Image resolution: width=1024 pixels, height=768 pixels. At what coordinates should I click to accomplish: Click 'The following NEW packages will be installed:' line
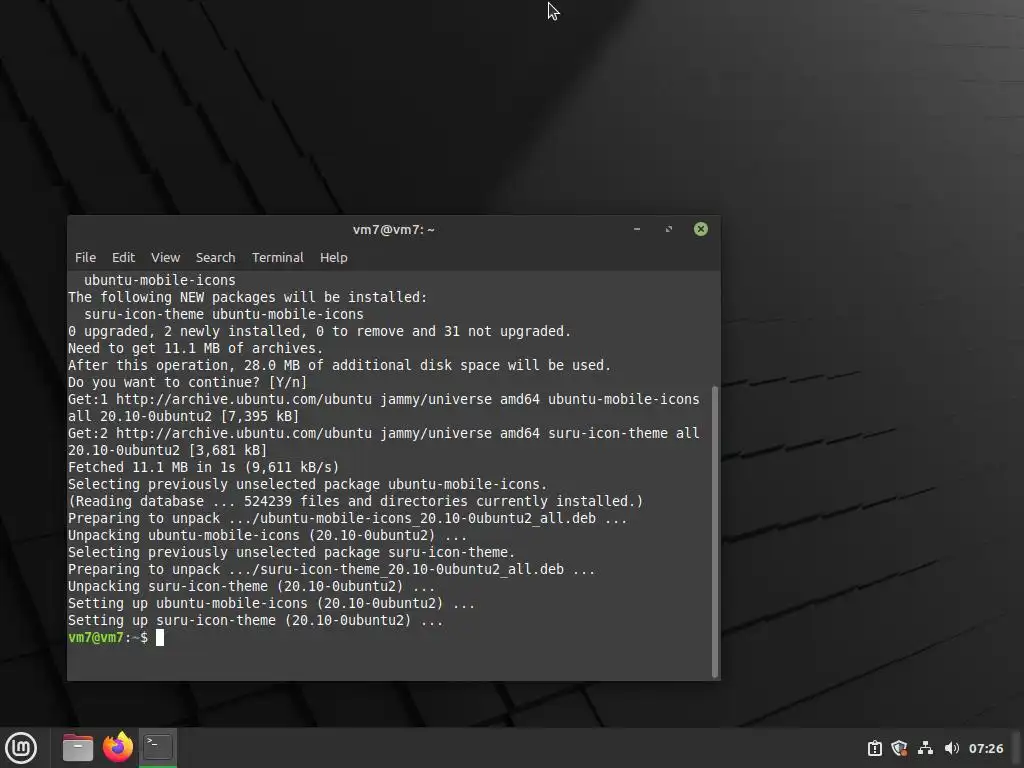coord(248,297)
